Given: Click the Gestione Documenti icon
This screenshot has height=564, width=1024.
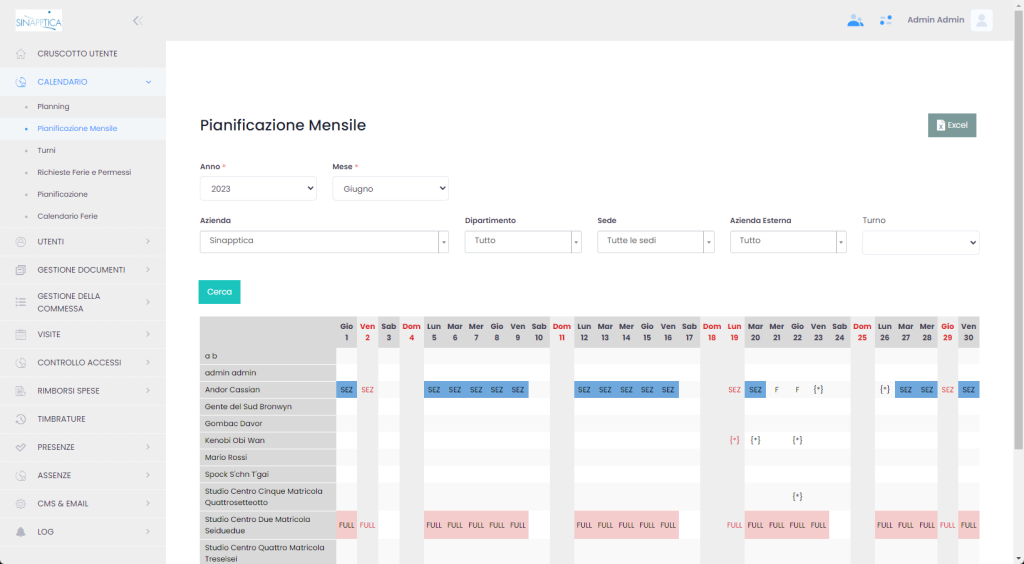Looking at the screenshot, I should [x=21, y=270].
